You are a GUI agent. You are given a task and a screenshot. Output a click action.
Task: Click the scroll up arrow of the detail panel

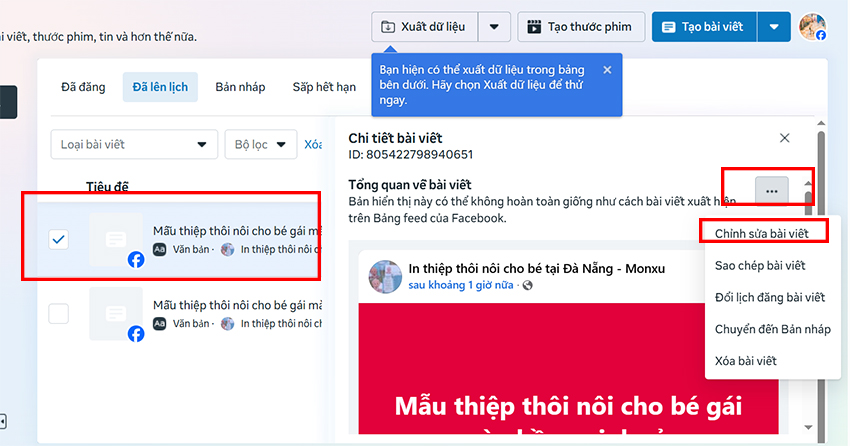808,184
